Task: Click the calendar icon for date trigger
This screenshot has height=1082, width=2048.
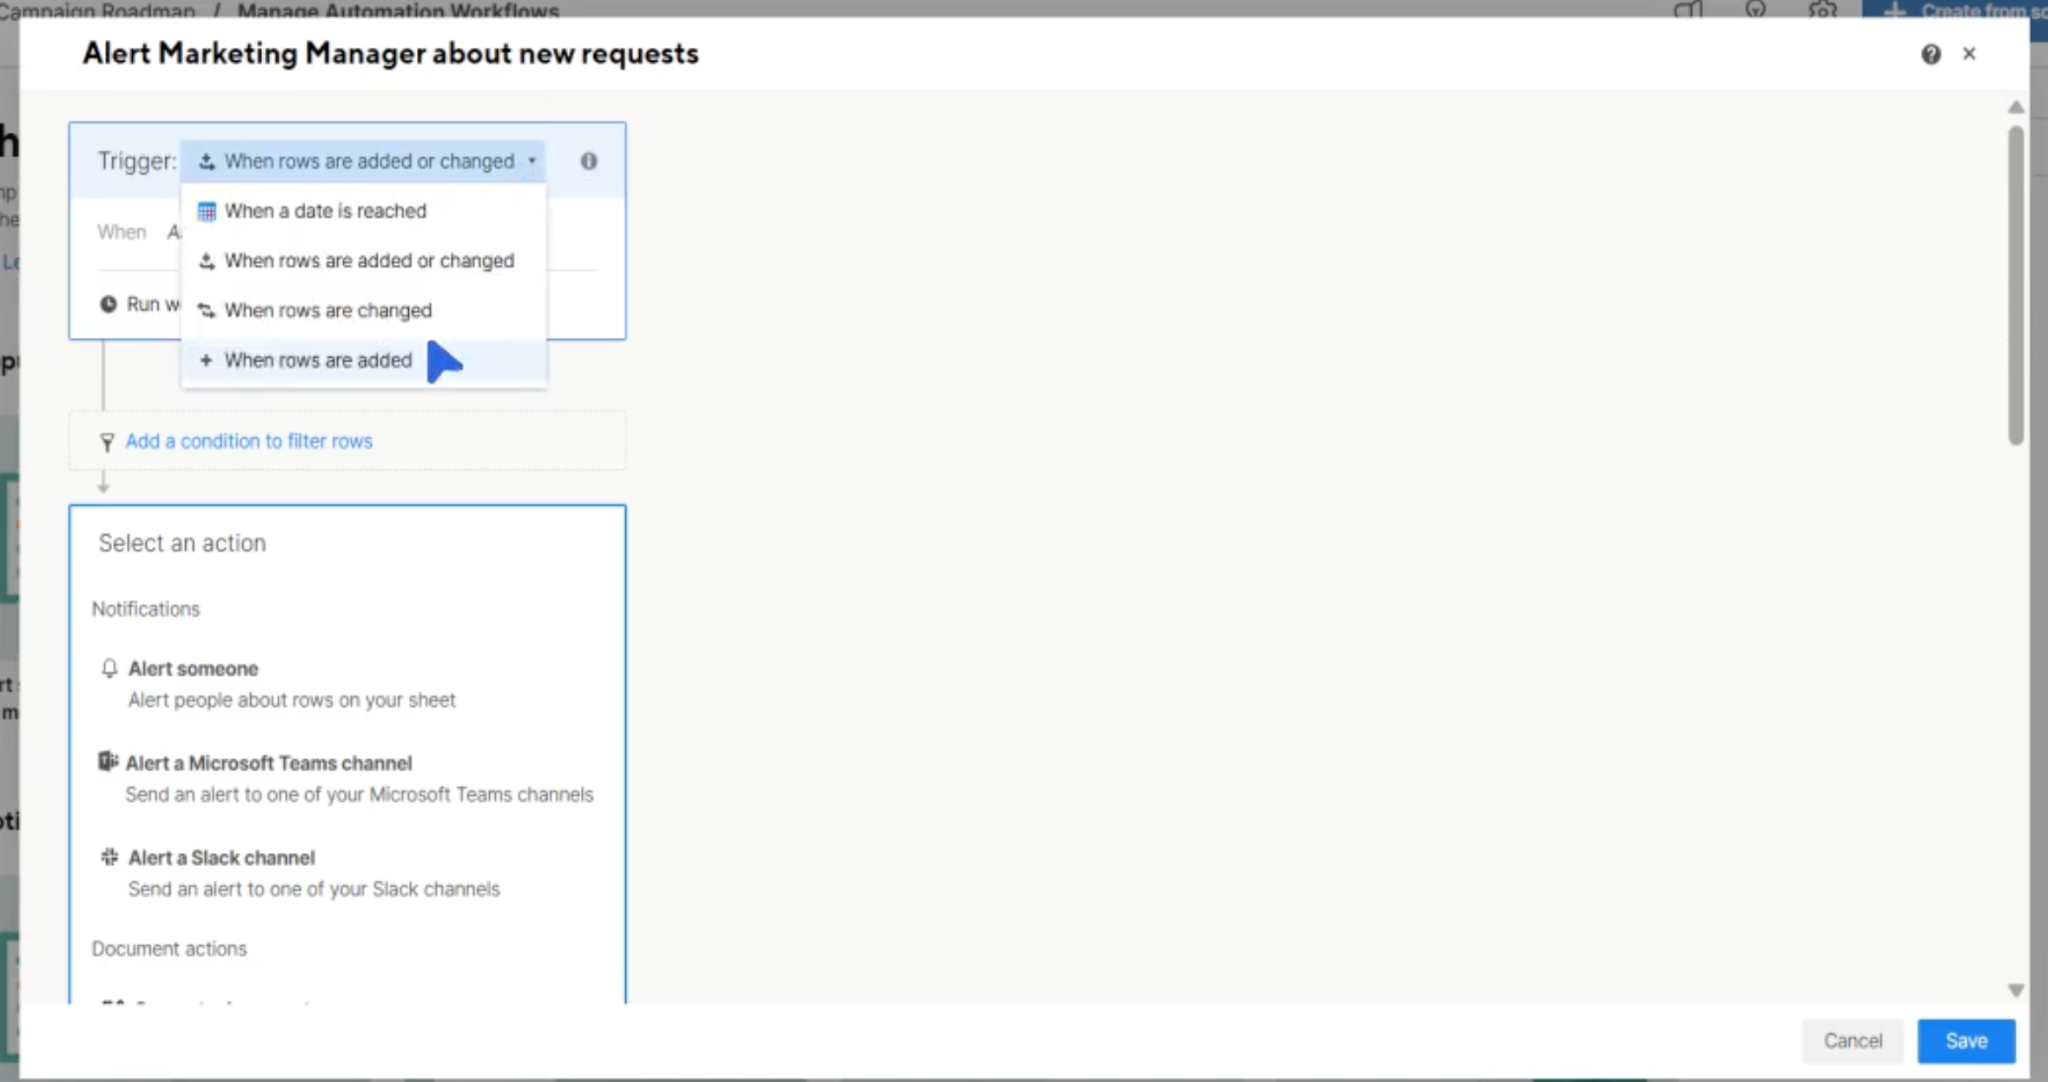Action: pyautogui.click(x=206, y=211)
